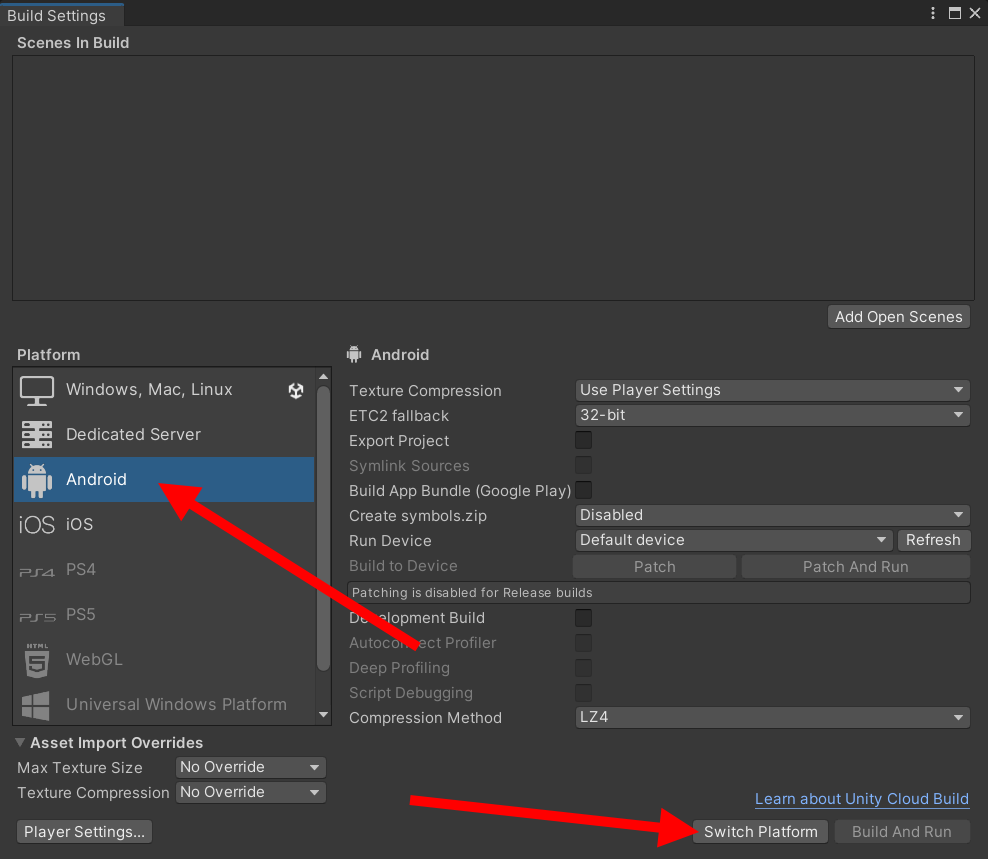Select the WebGL platform
The image size is (988, 859).
coord(164,660)
